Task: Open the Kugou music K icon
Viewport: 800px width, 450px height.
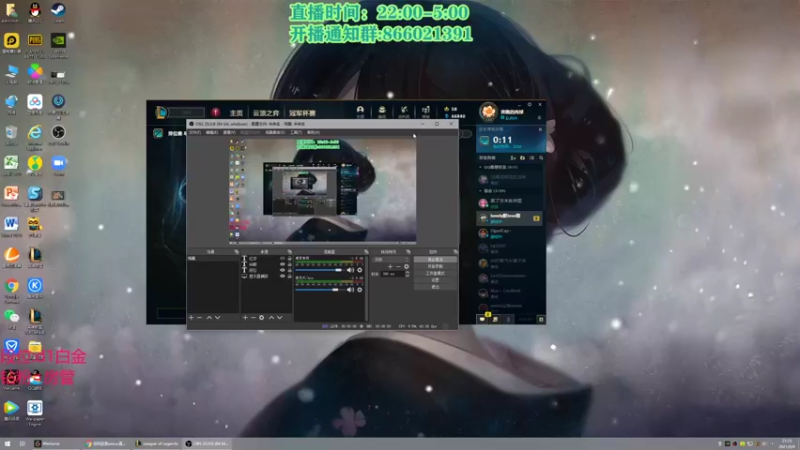Action: pos(35,286)
